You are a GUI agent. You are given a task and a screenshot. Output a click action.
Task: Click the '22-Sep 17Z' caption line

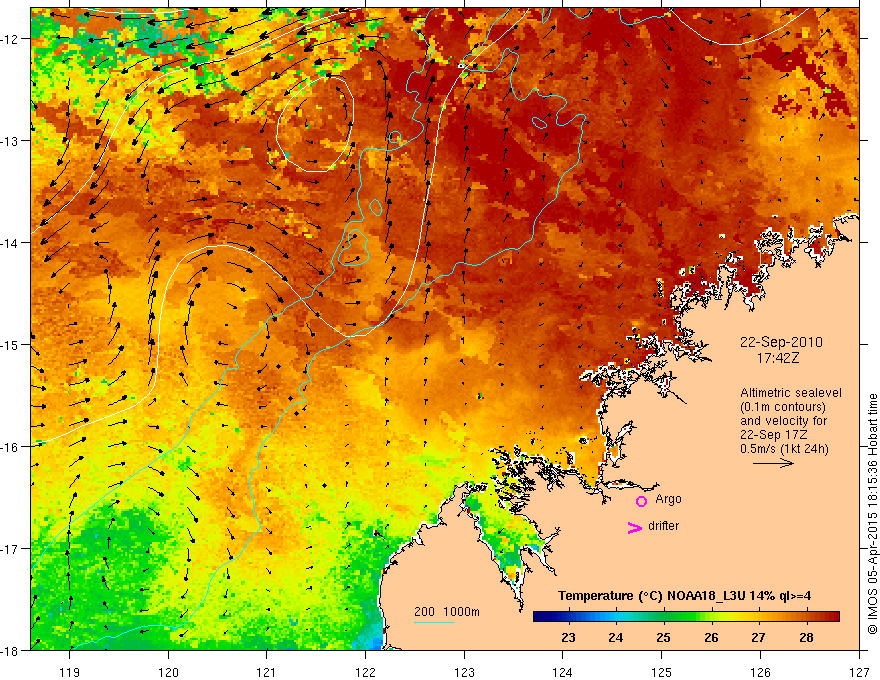(772, 435)
